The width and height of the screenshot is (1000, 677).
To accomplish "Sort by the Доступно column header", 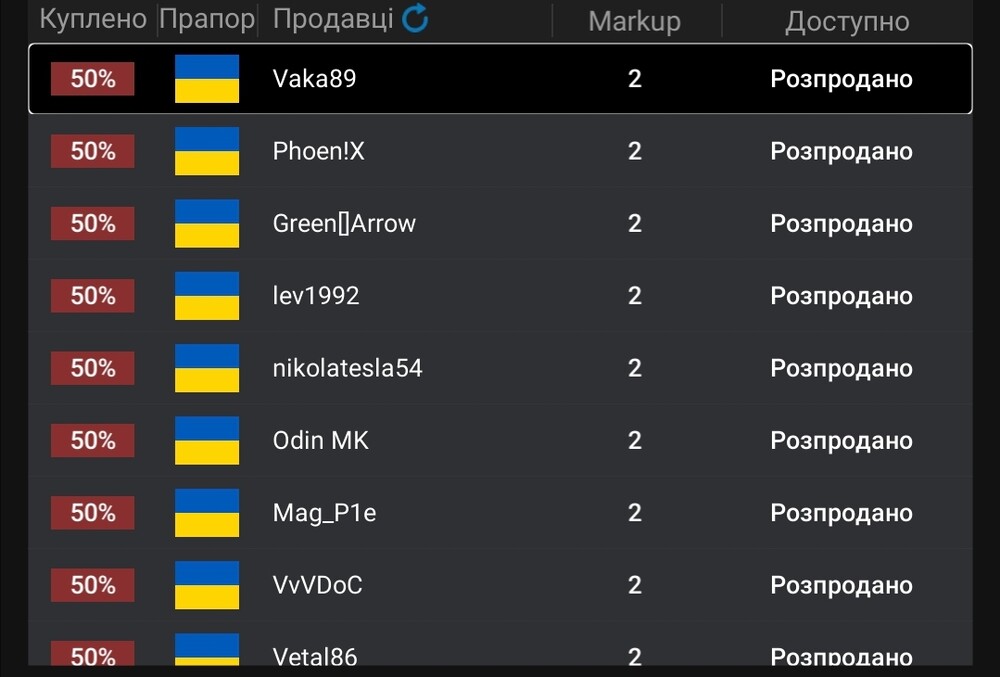I will (x=847, y=22).
